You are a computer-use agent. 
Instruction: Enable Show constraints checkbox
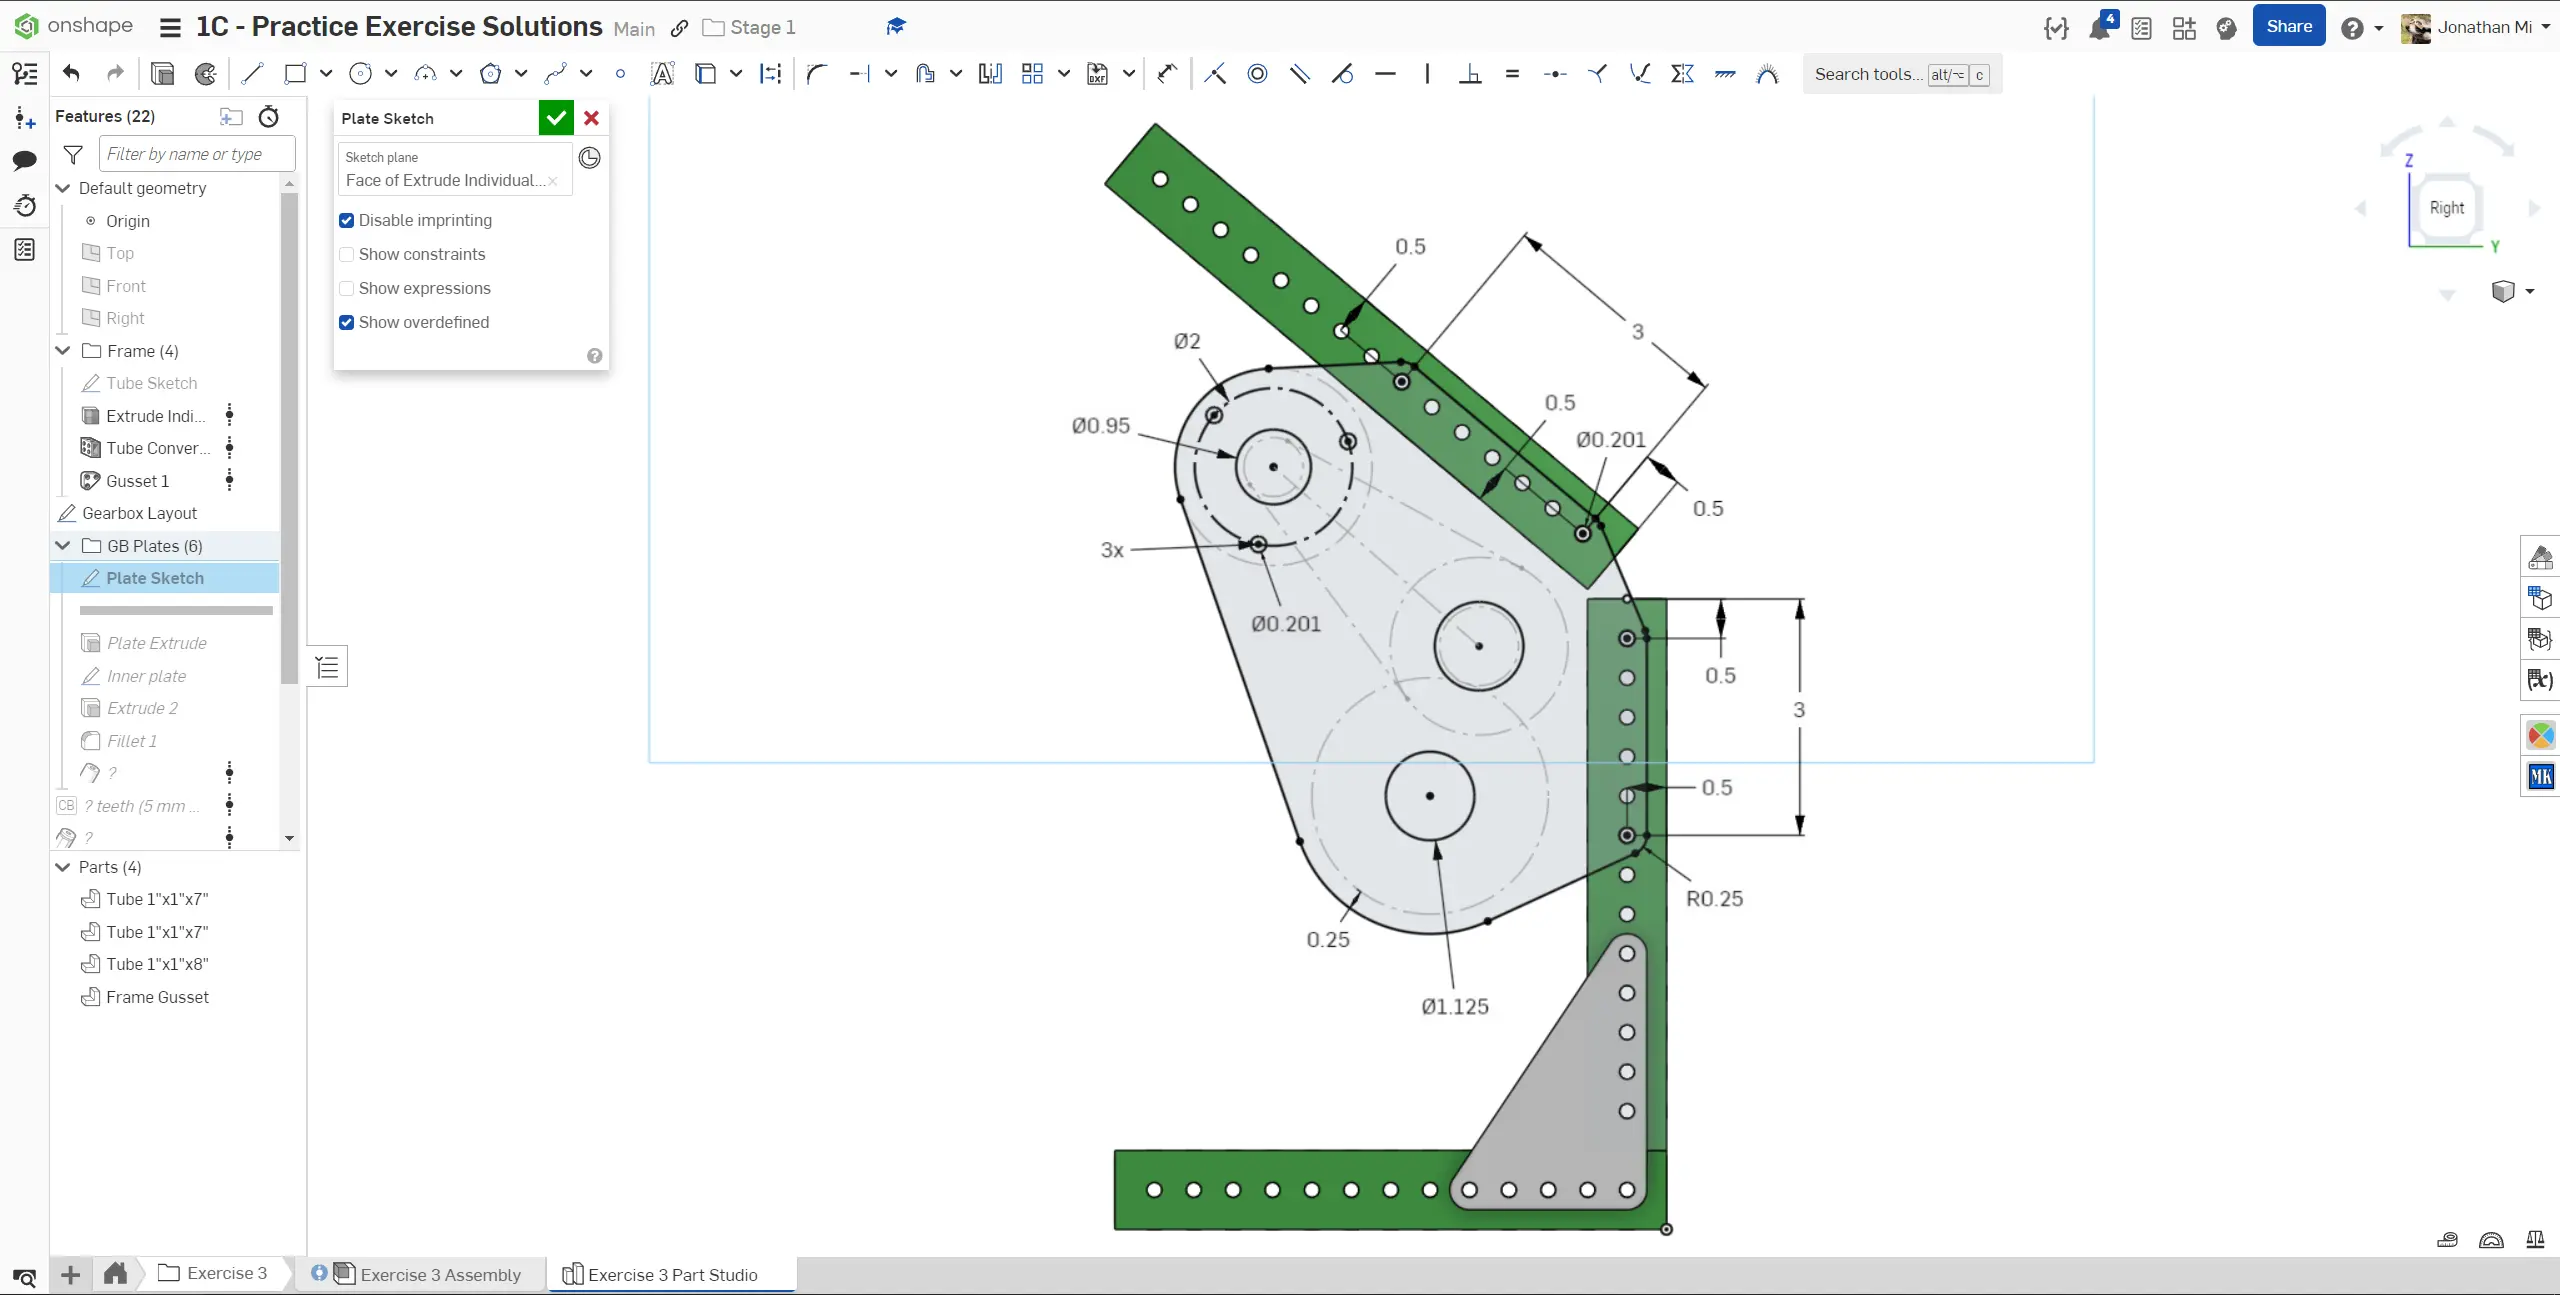347,254
